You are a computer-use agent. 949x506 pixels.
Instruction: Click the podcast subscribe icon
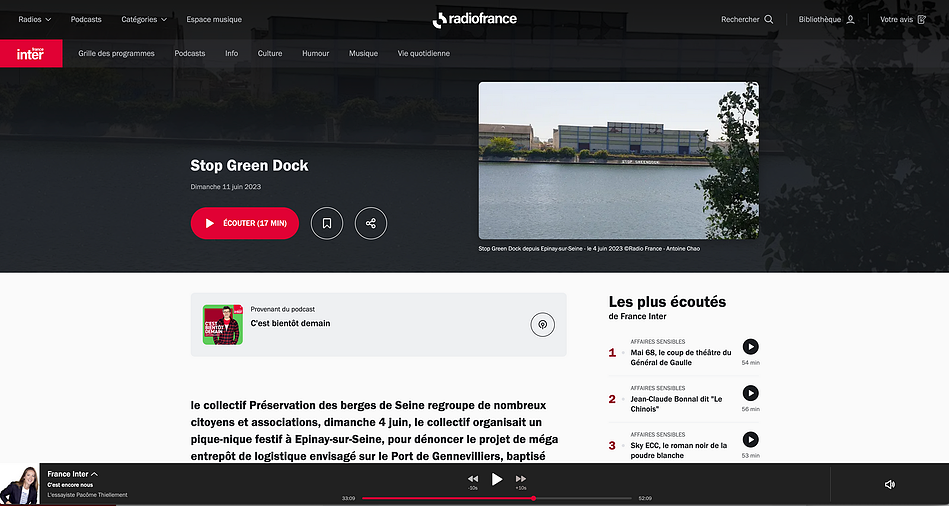(x=542, y=324)
